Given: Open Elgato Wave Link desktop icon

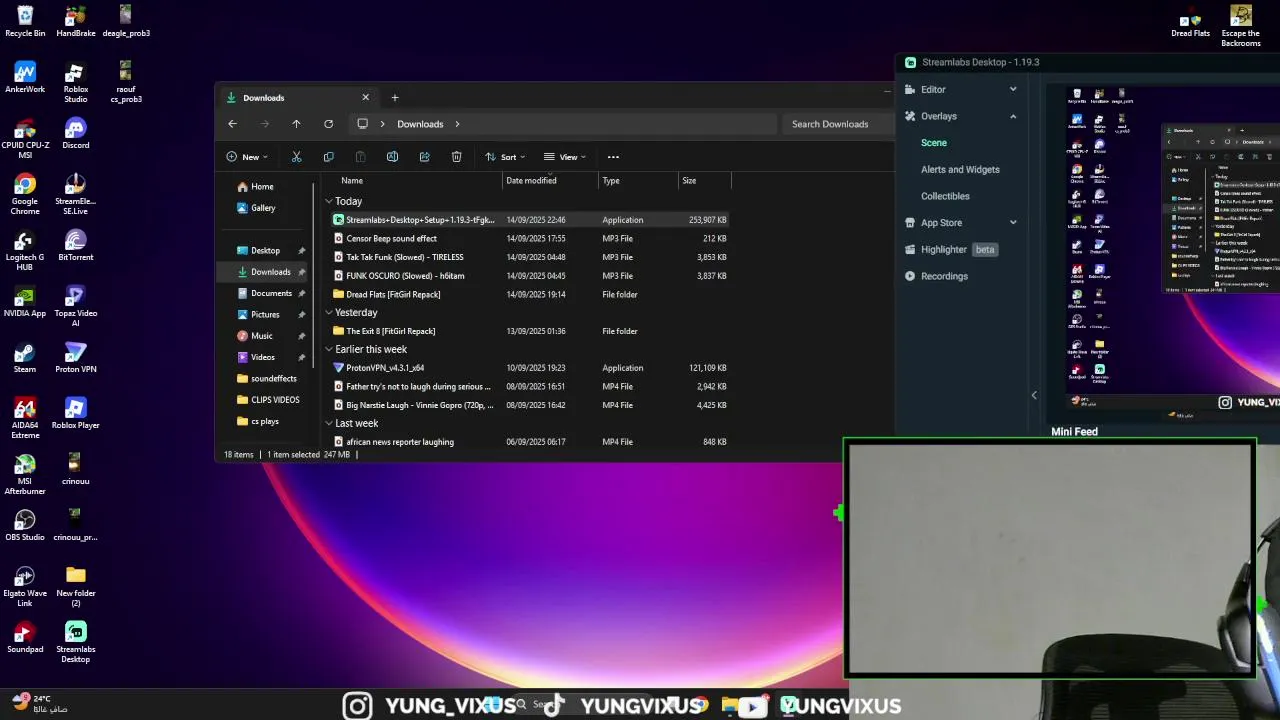Looking at the screenshot, I should [x=25, y=587].
